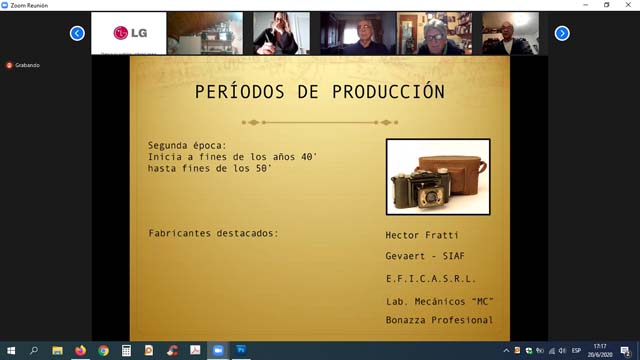Open the clock and date in taskbar

coord(600,351)
